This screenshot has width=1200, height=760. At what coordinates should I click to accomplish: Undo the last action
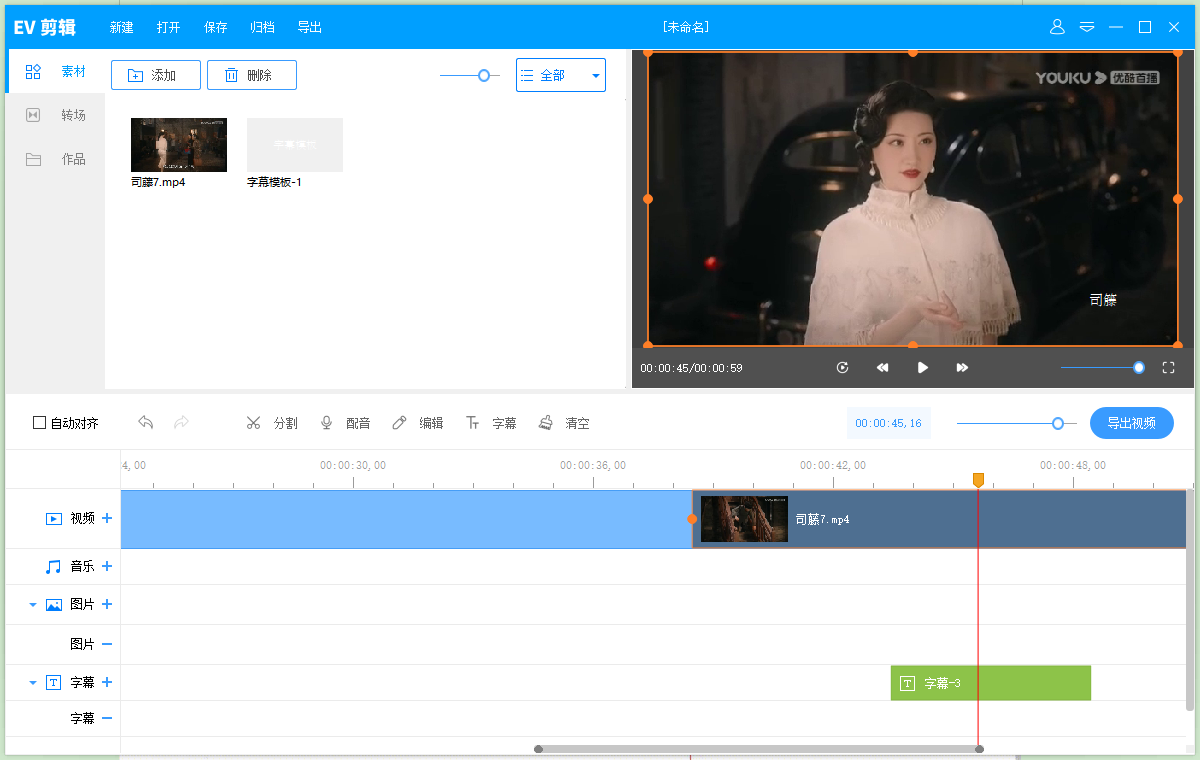pyautogui.click(x=146, y=423)
